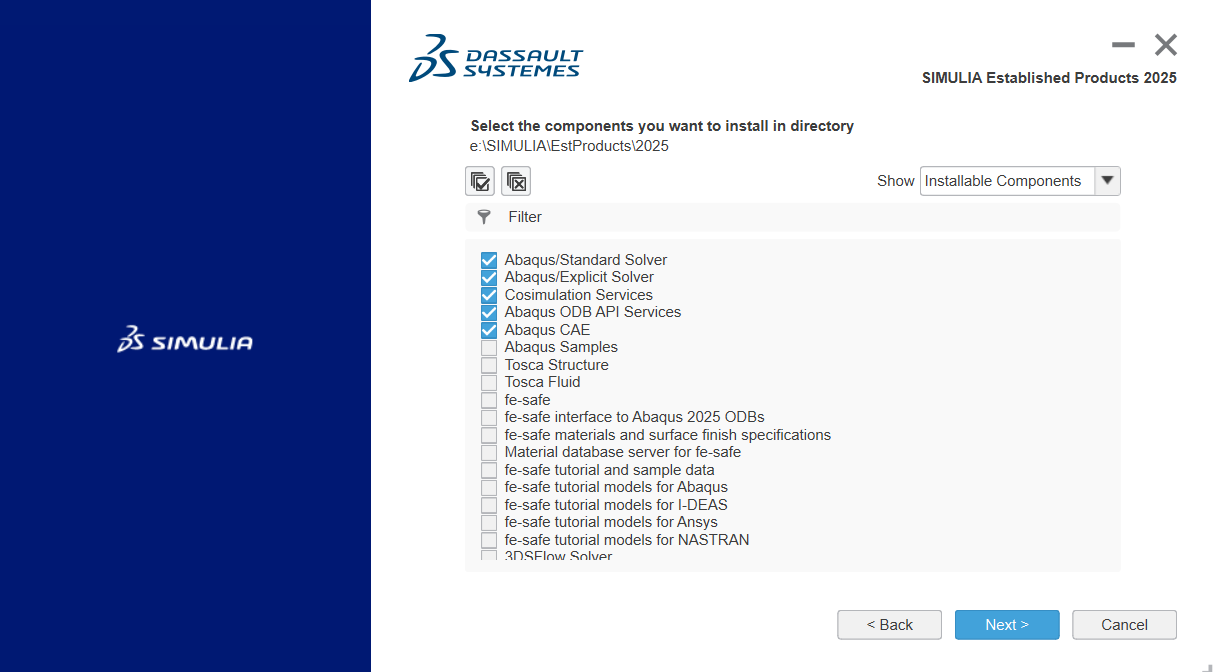Check fe-safe interface to Abaqus 2025 ODBs

pos(488,416)
